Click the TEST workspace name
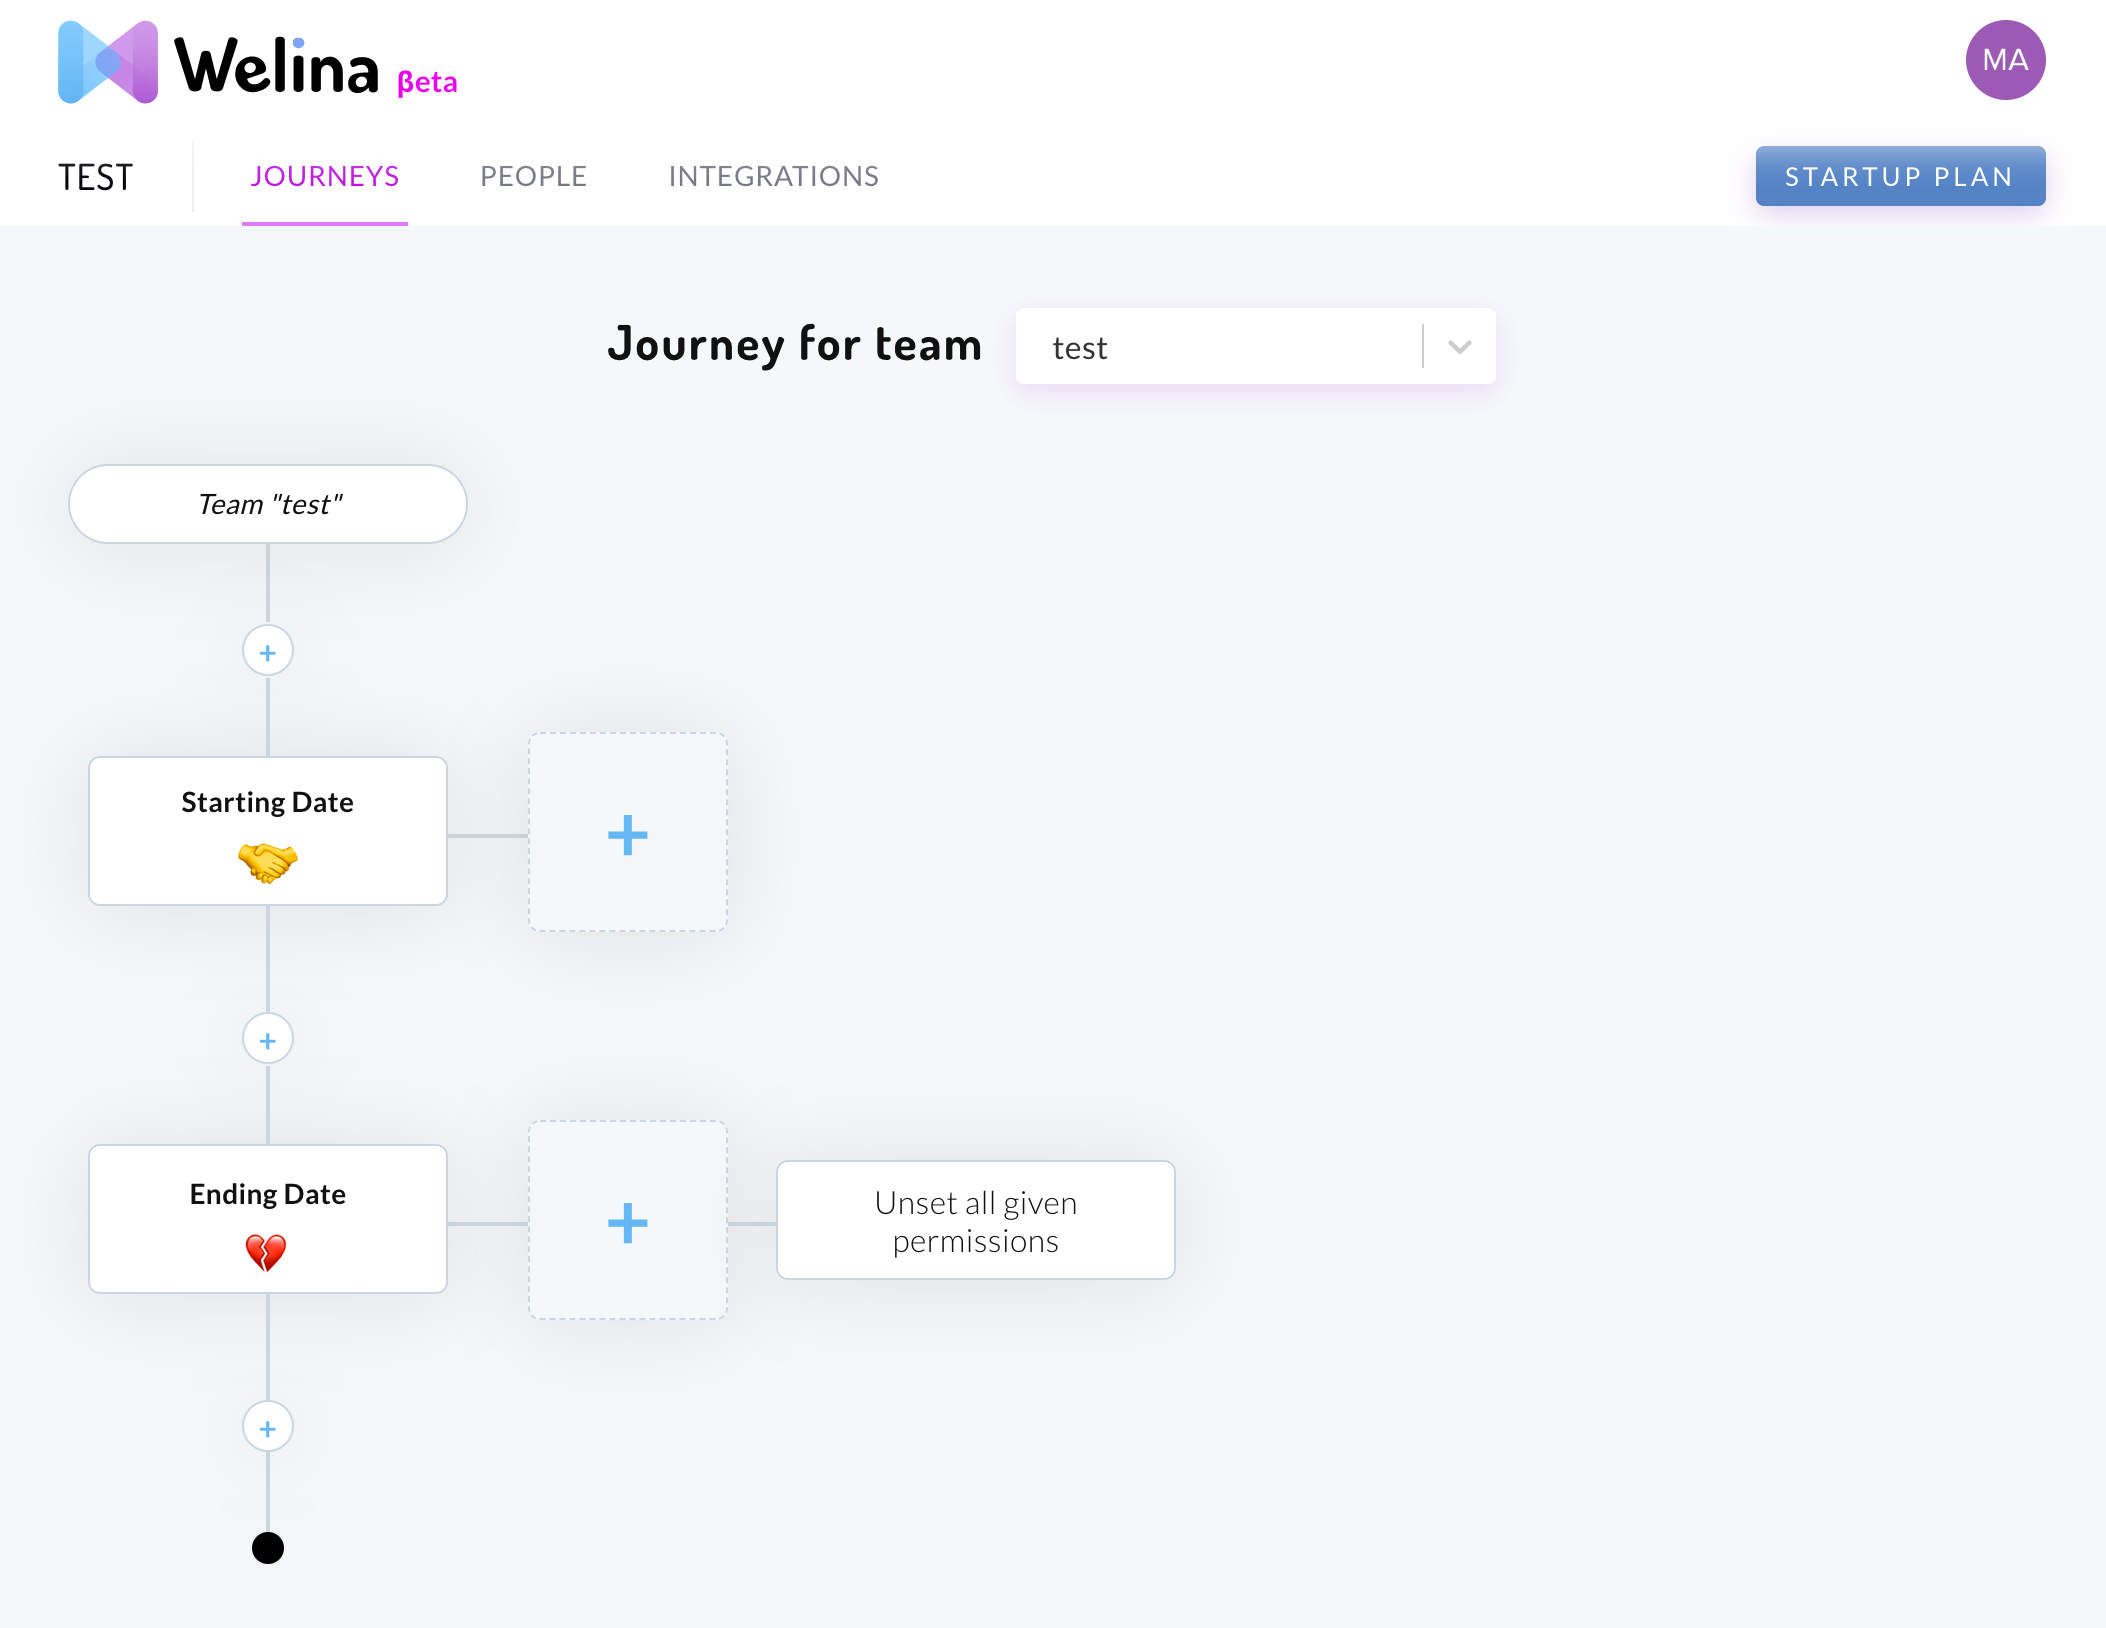Image resolution: width=2106 pixels, height=1628 pixels. [x=95, y=178]
